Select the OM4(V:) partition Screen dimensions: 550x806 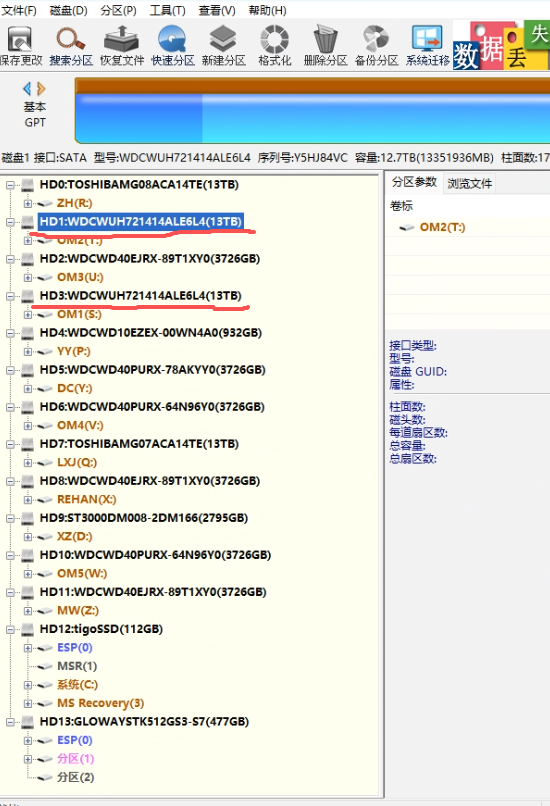point(80,425)
